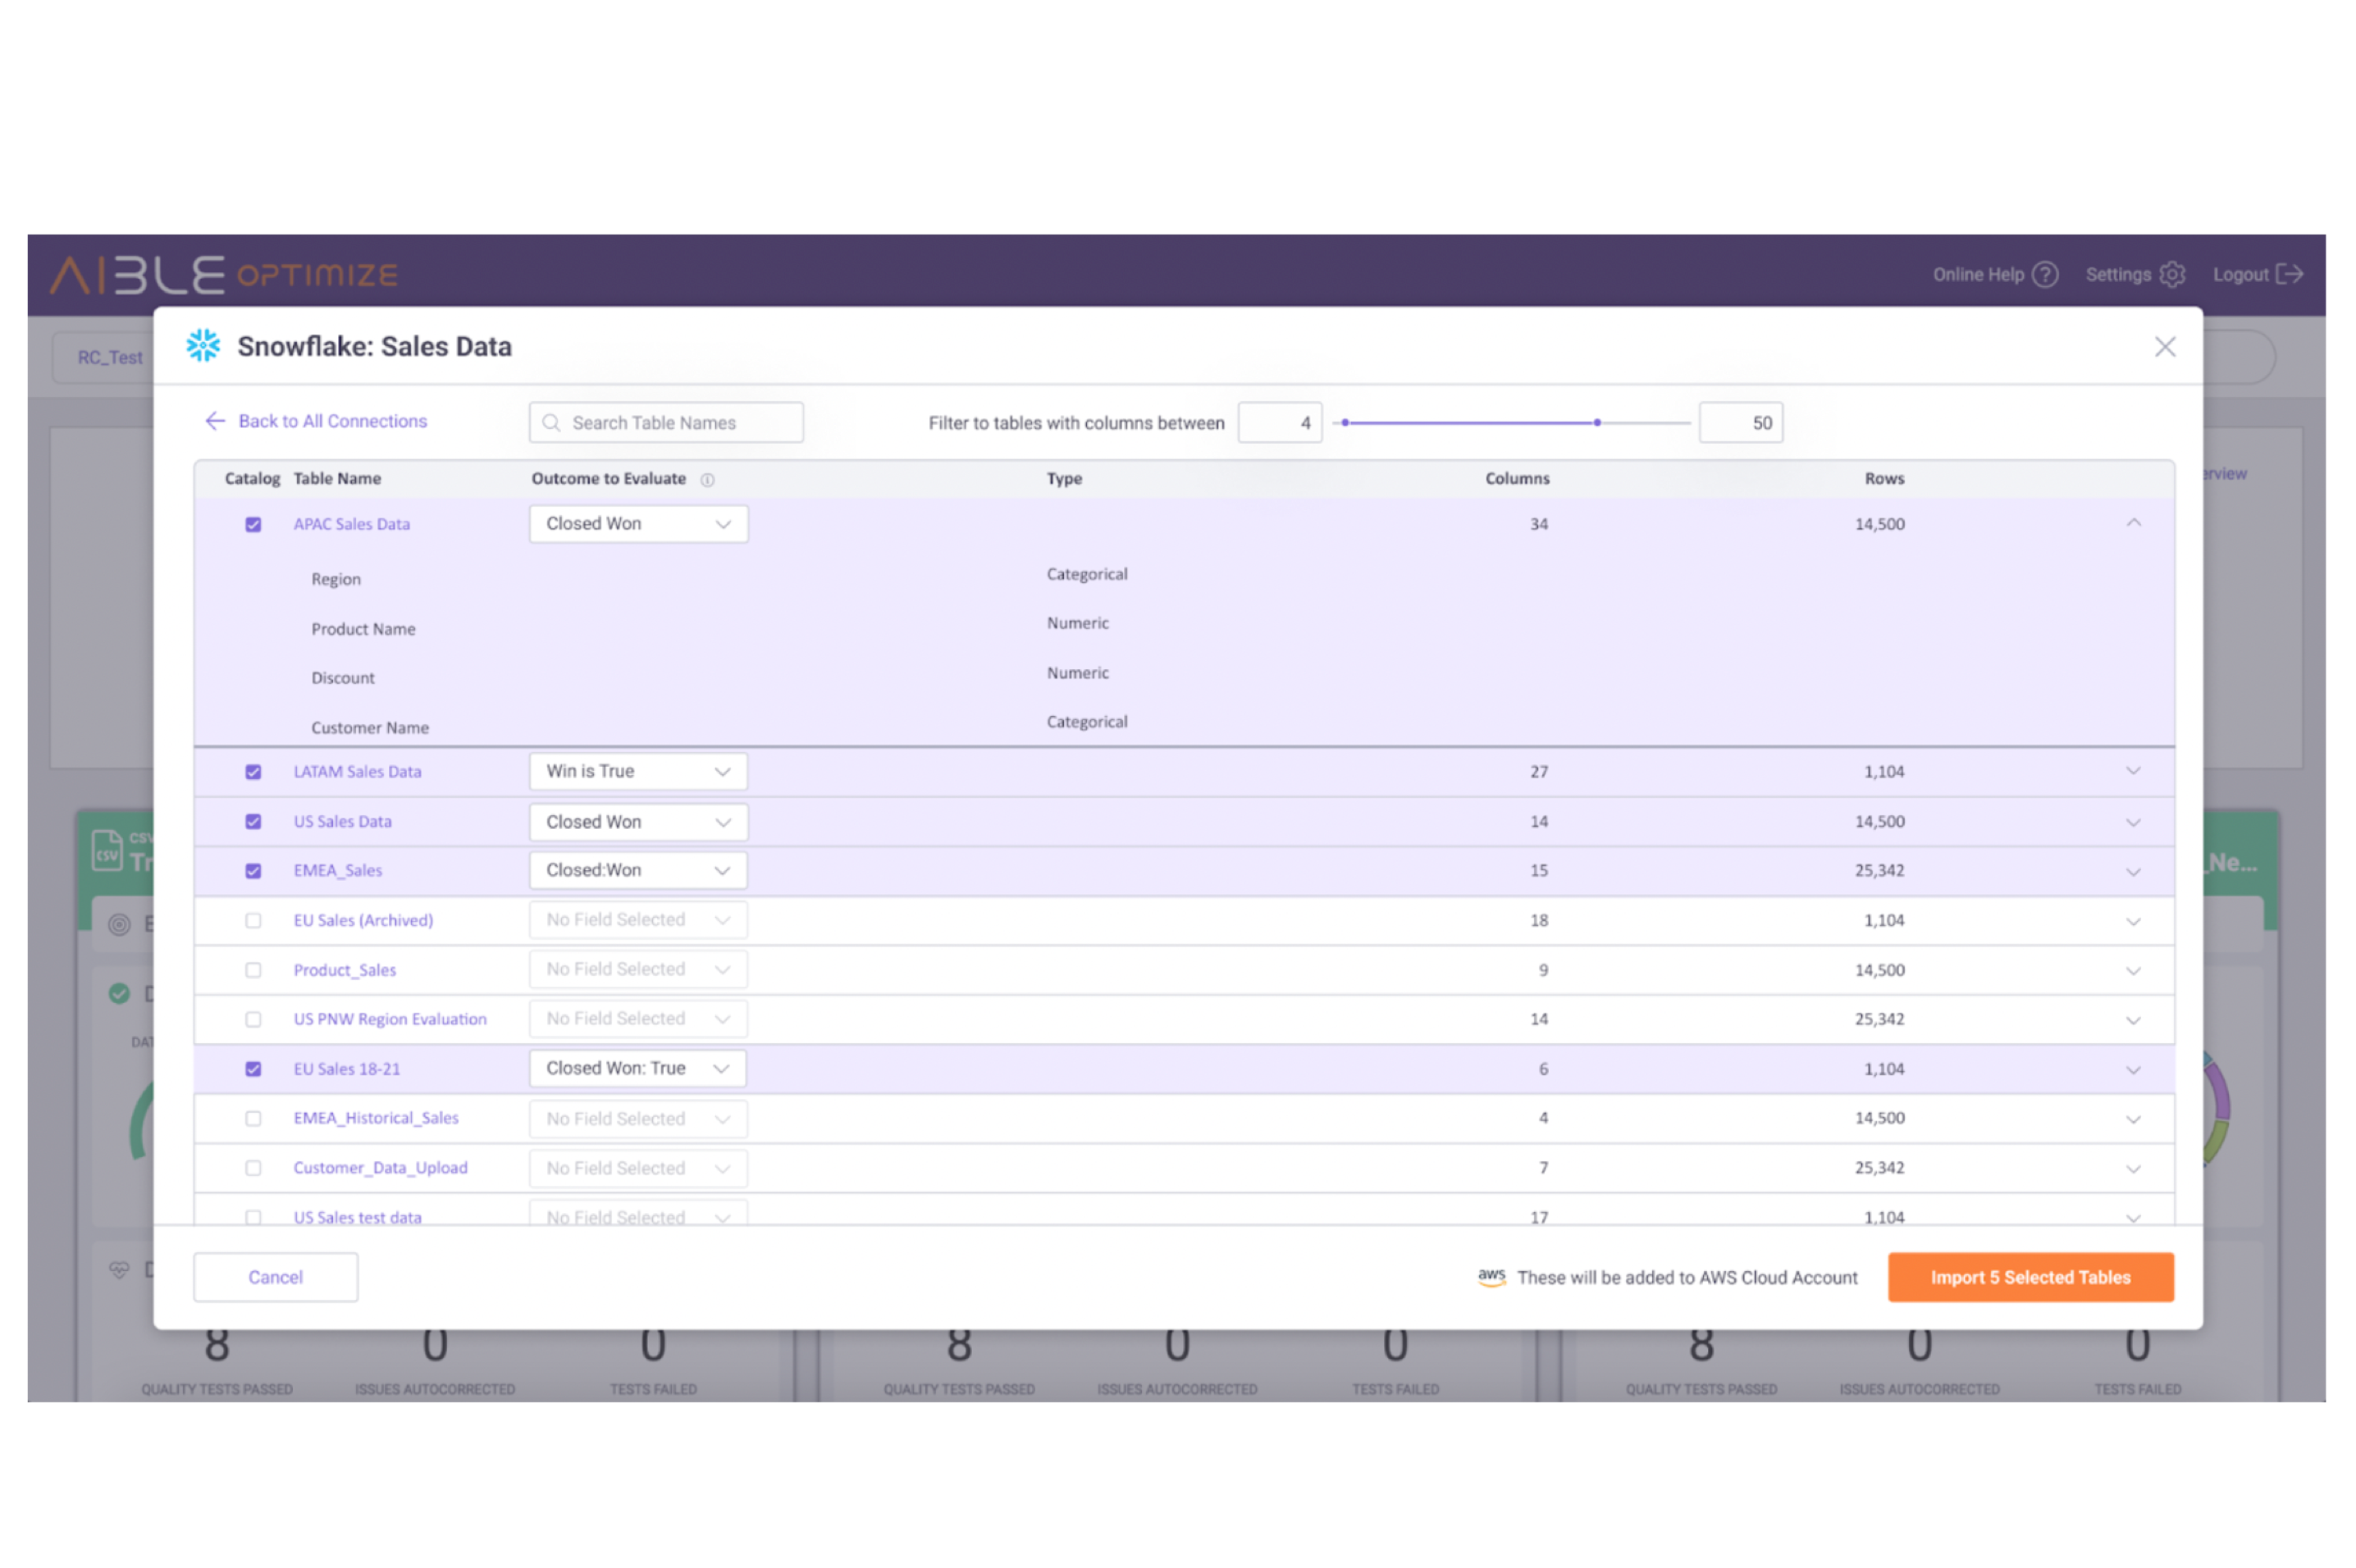Check the Product_Sales checkbox
The width and height of the screenshot is (2356, 1568).
[x=253, y=970]
